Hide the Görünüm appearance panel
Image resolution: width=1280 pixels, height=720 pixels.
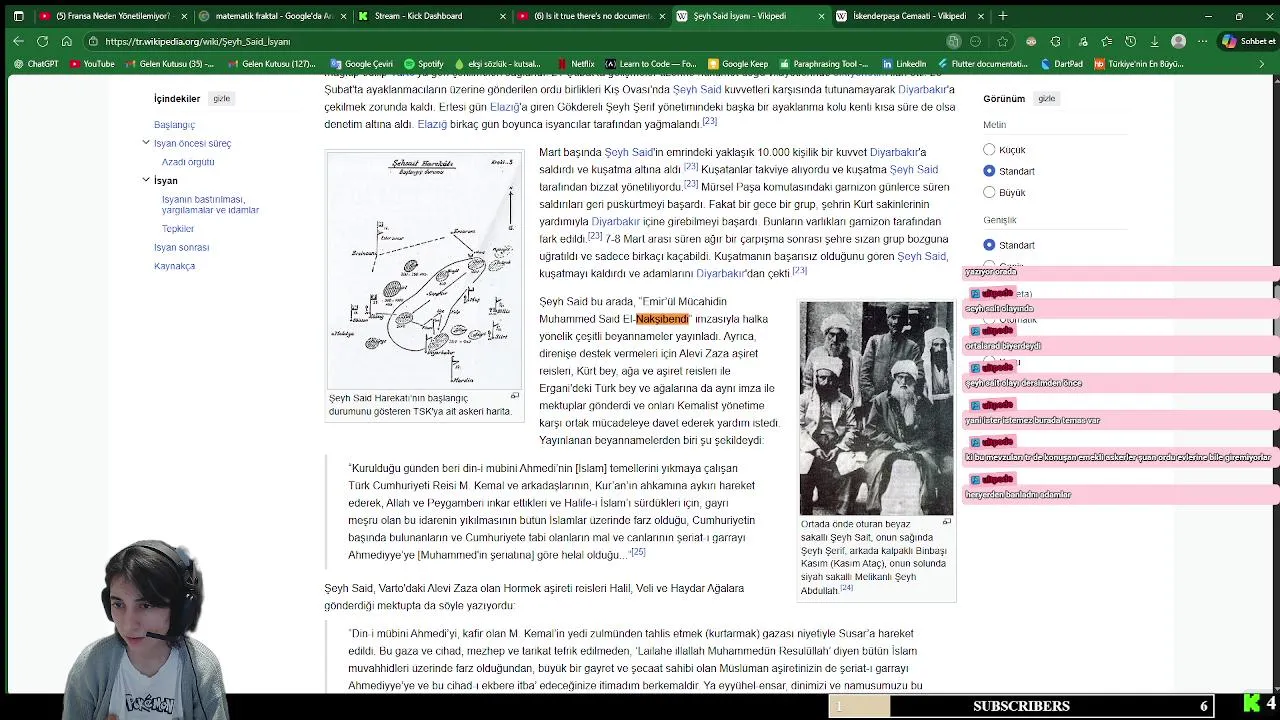tap(1046, 99)
